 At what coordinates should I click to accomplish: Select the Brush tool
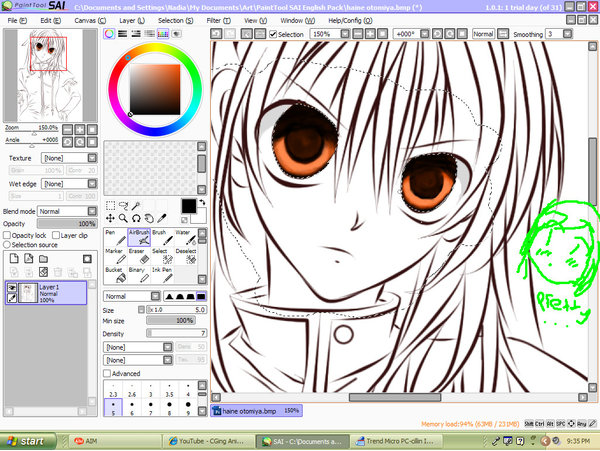(161, 238)
